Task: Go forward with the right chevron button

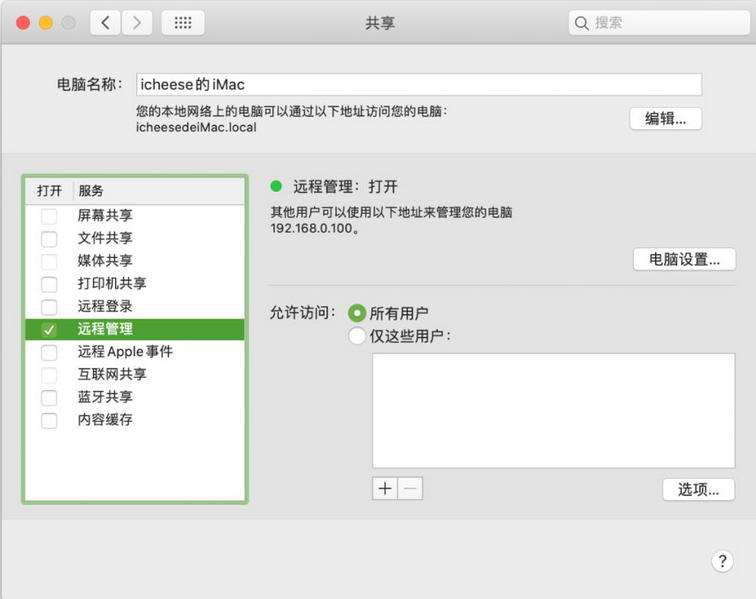Action: click(137, 23)
